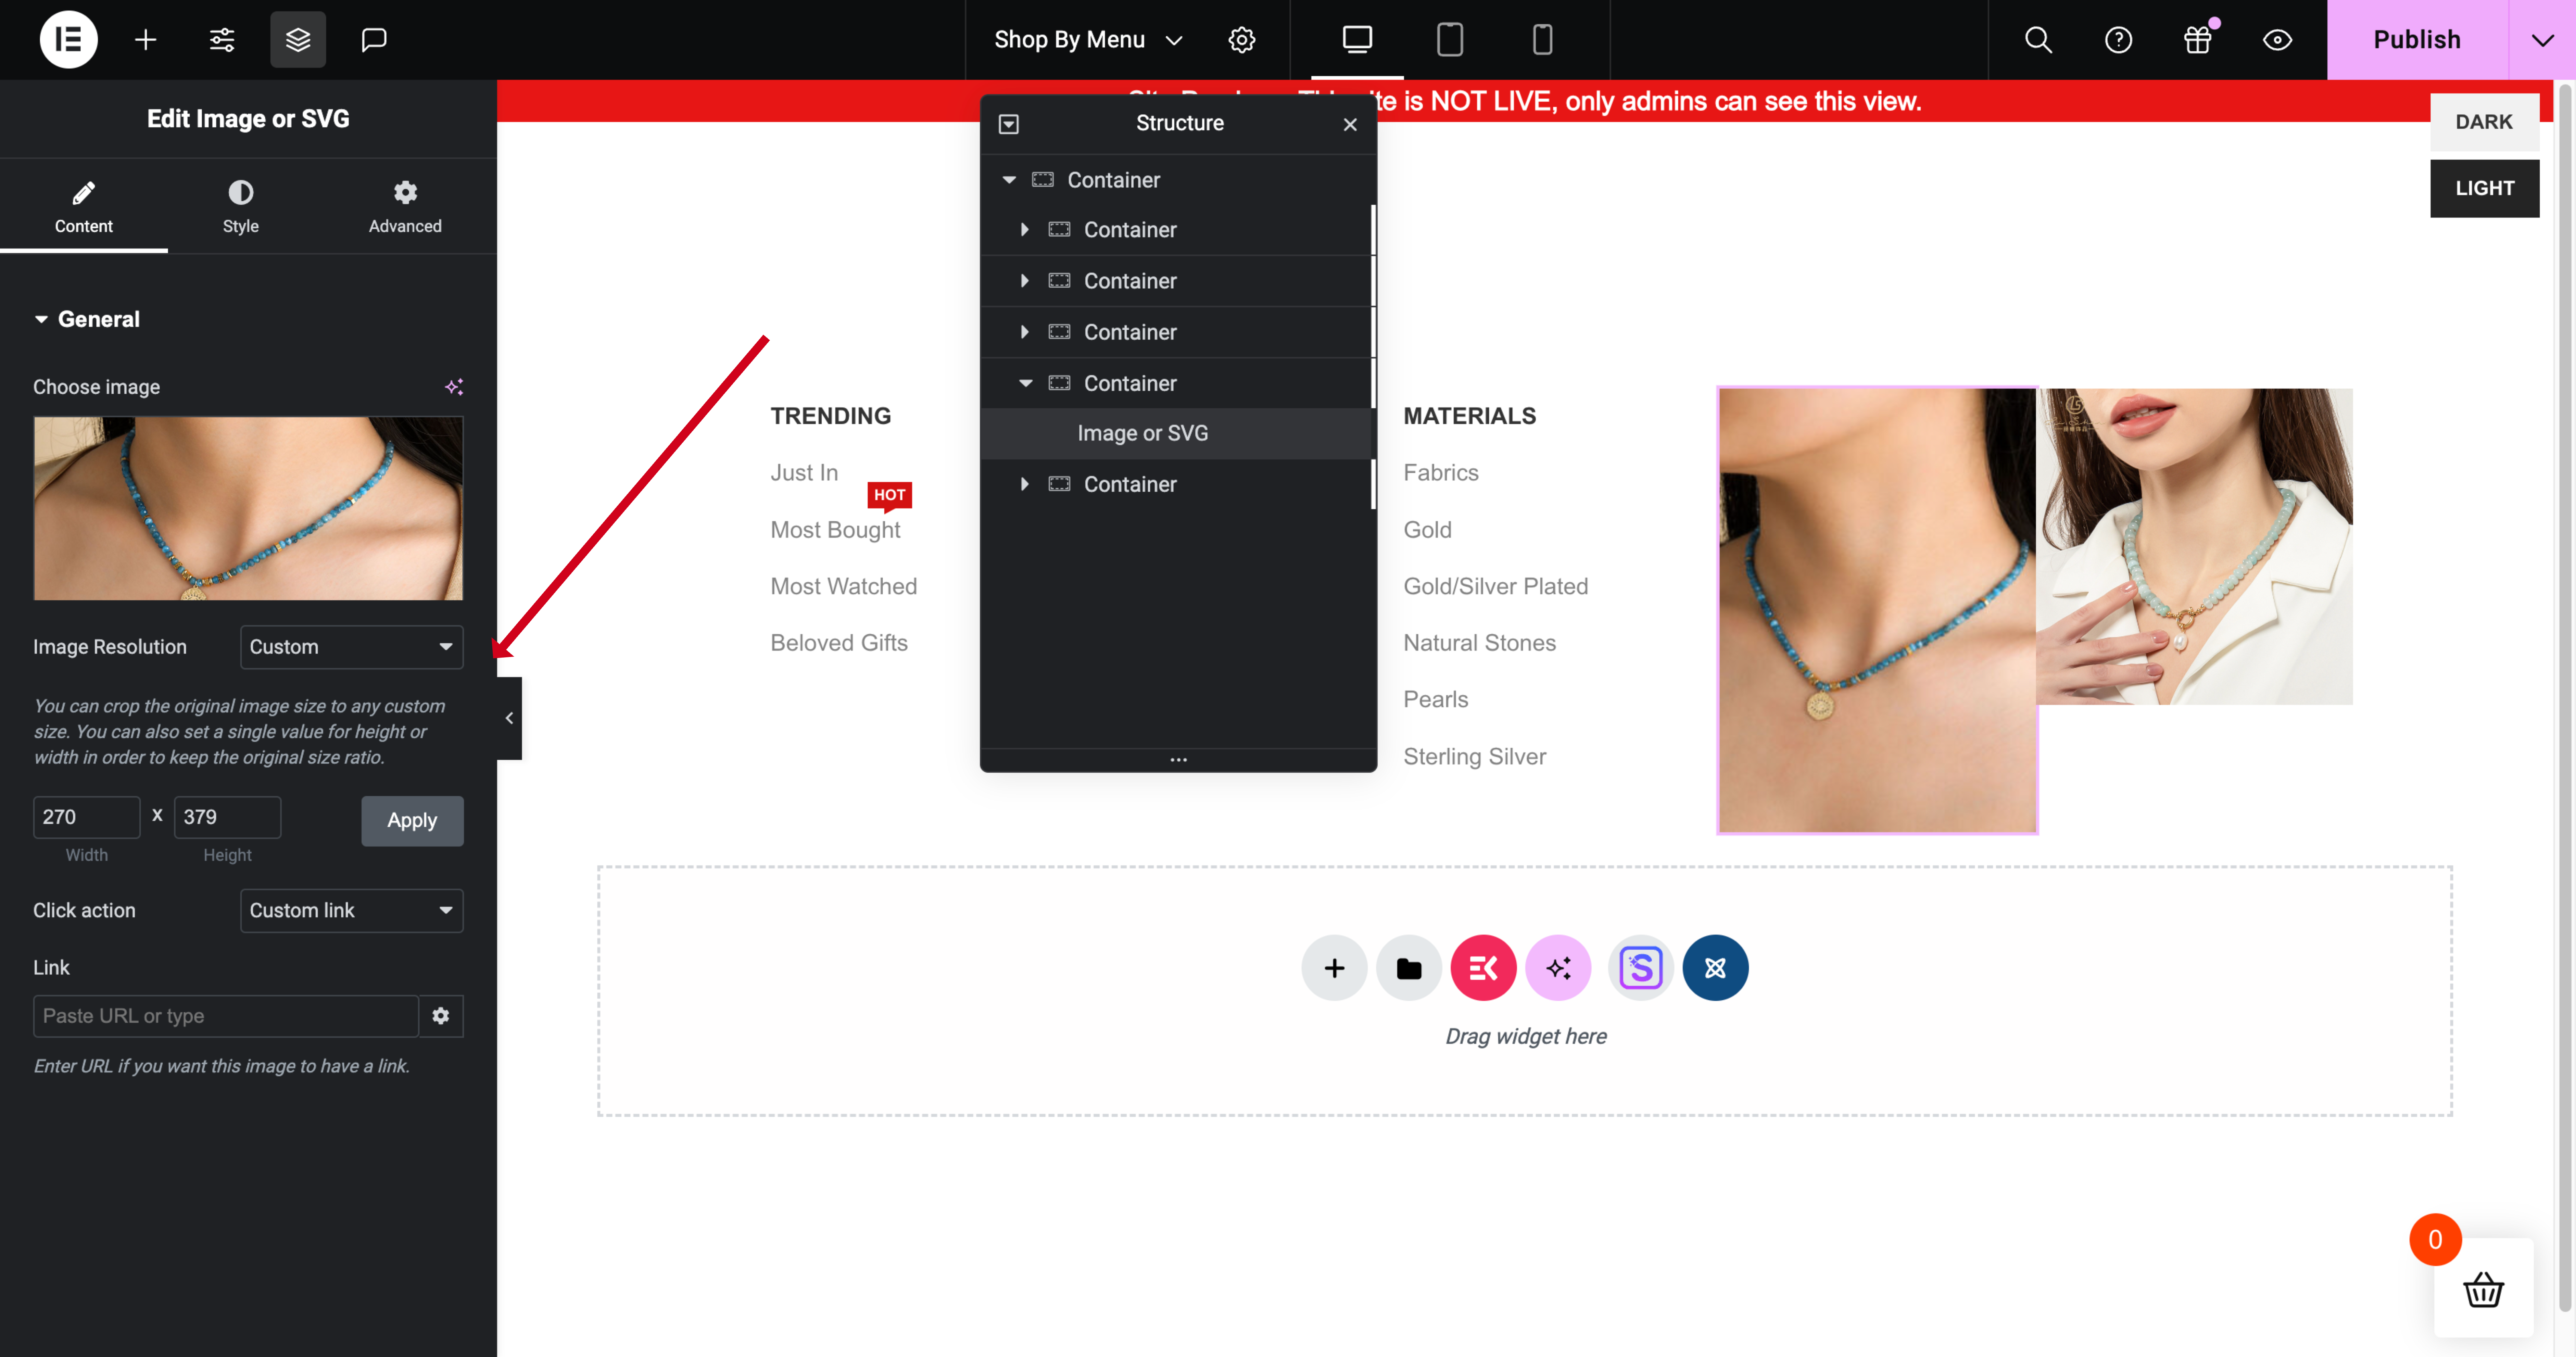
Task: Open the Notes comment icon
Action: click(x=374, y=40)
